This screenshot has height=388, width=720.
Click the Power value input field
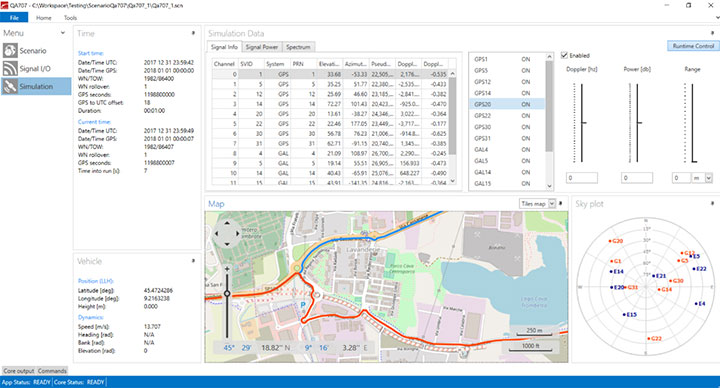tap(637, 178)
